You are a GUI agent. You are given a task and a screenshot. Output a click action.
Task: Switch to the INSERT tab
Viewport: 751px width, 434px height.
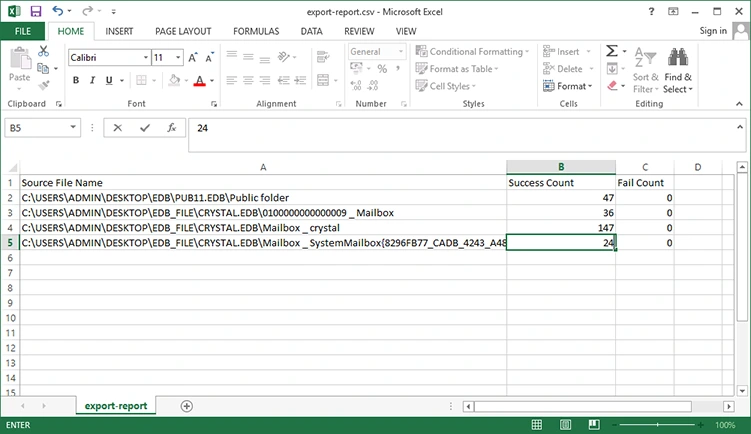[x=119, y=32]
